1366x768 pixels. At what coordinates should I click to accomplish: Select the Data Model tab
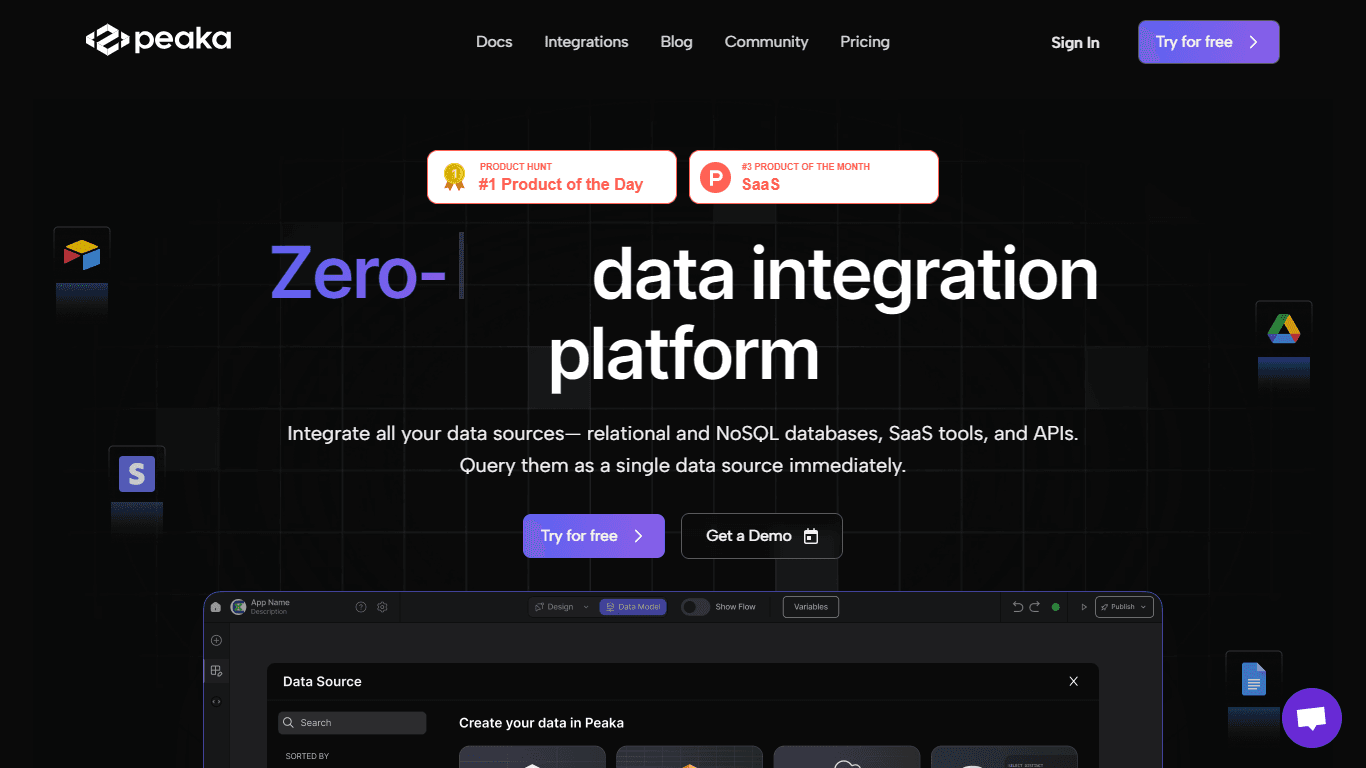pos(633,607)
